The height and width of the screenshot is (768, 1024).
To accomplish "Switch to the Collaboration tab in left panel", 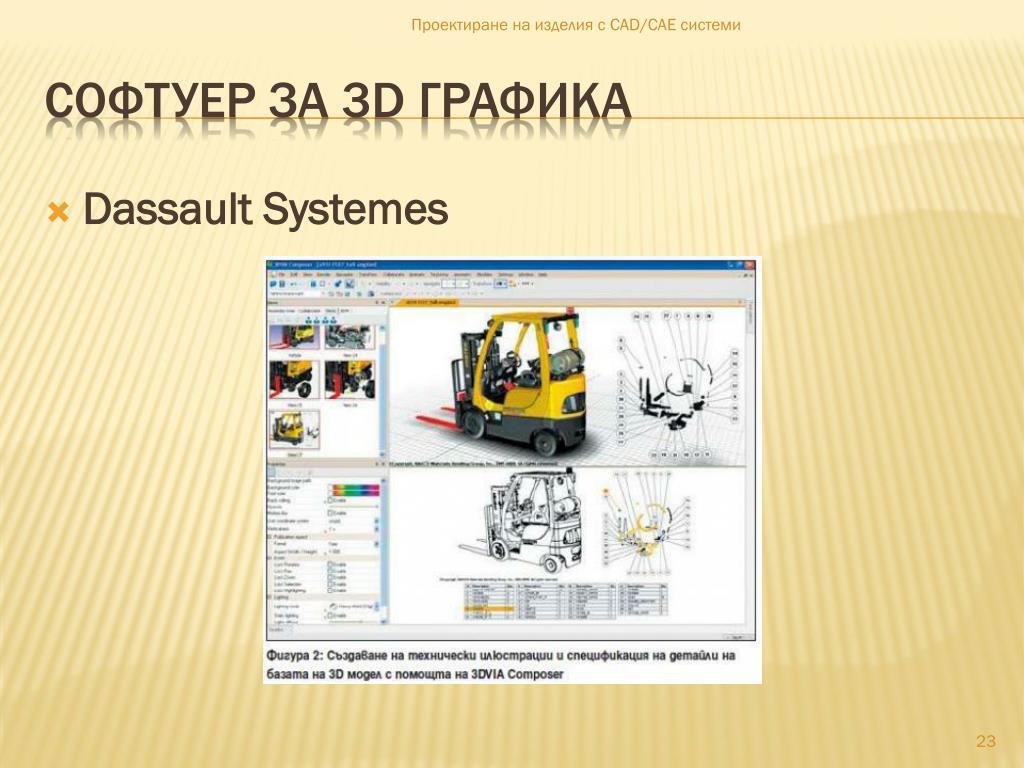I will 310,311.
